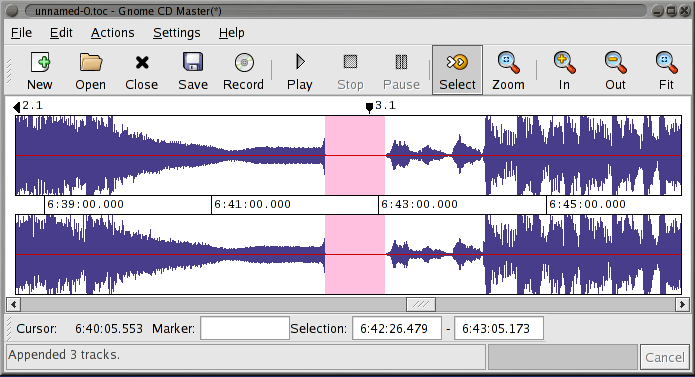Open the Settings menu

176,33
